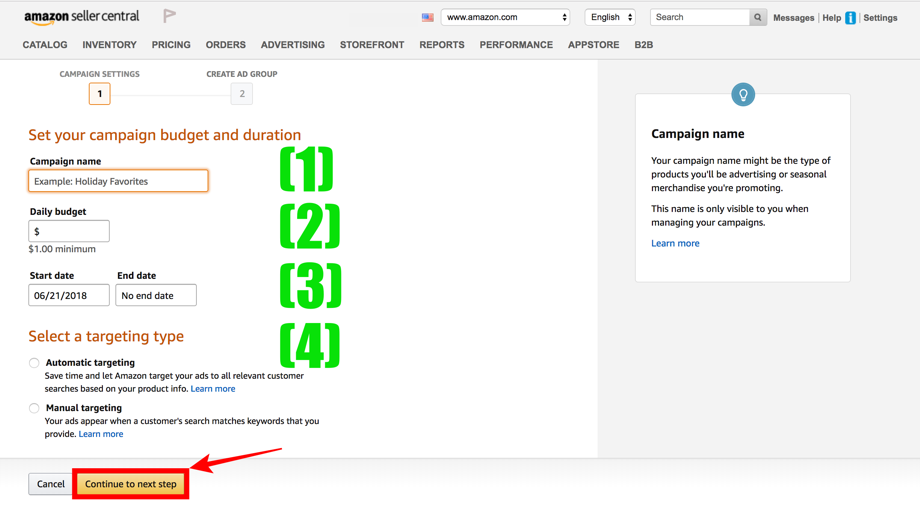Open the End date picker field
The image size is (920, 506).
156,295
